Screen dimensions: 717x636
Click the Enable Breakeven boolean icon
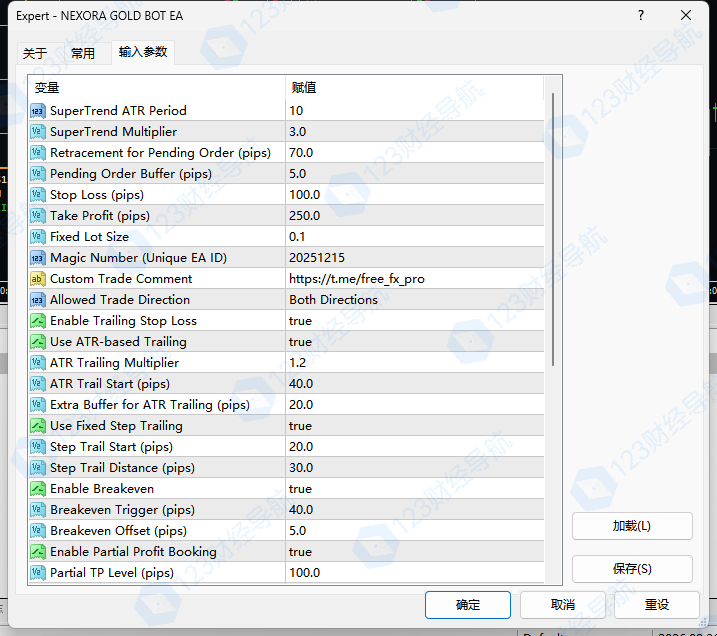click(37, 489)
